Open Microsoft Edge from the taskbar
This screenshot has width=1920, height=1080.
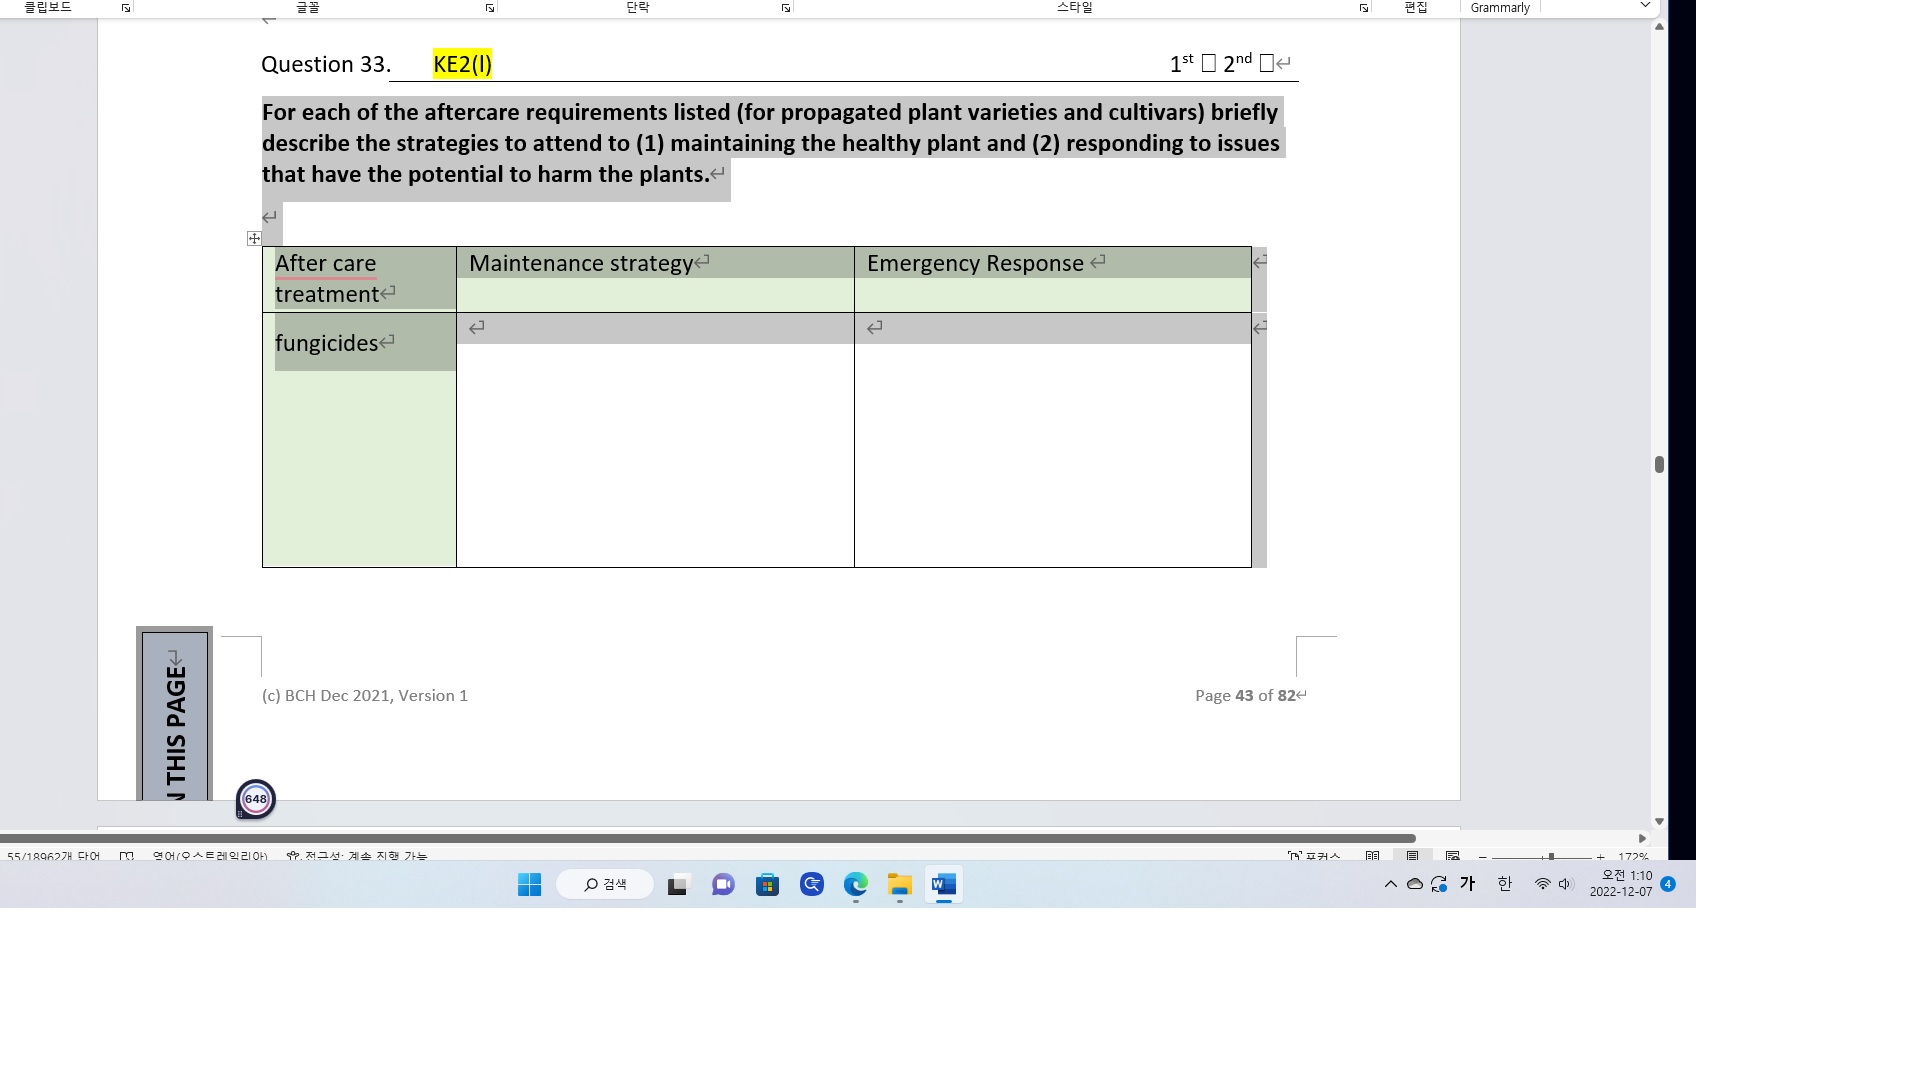point(855,884)
